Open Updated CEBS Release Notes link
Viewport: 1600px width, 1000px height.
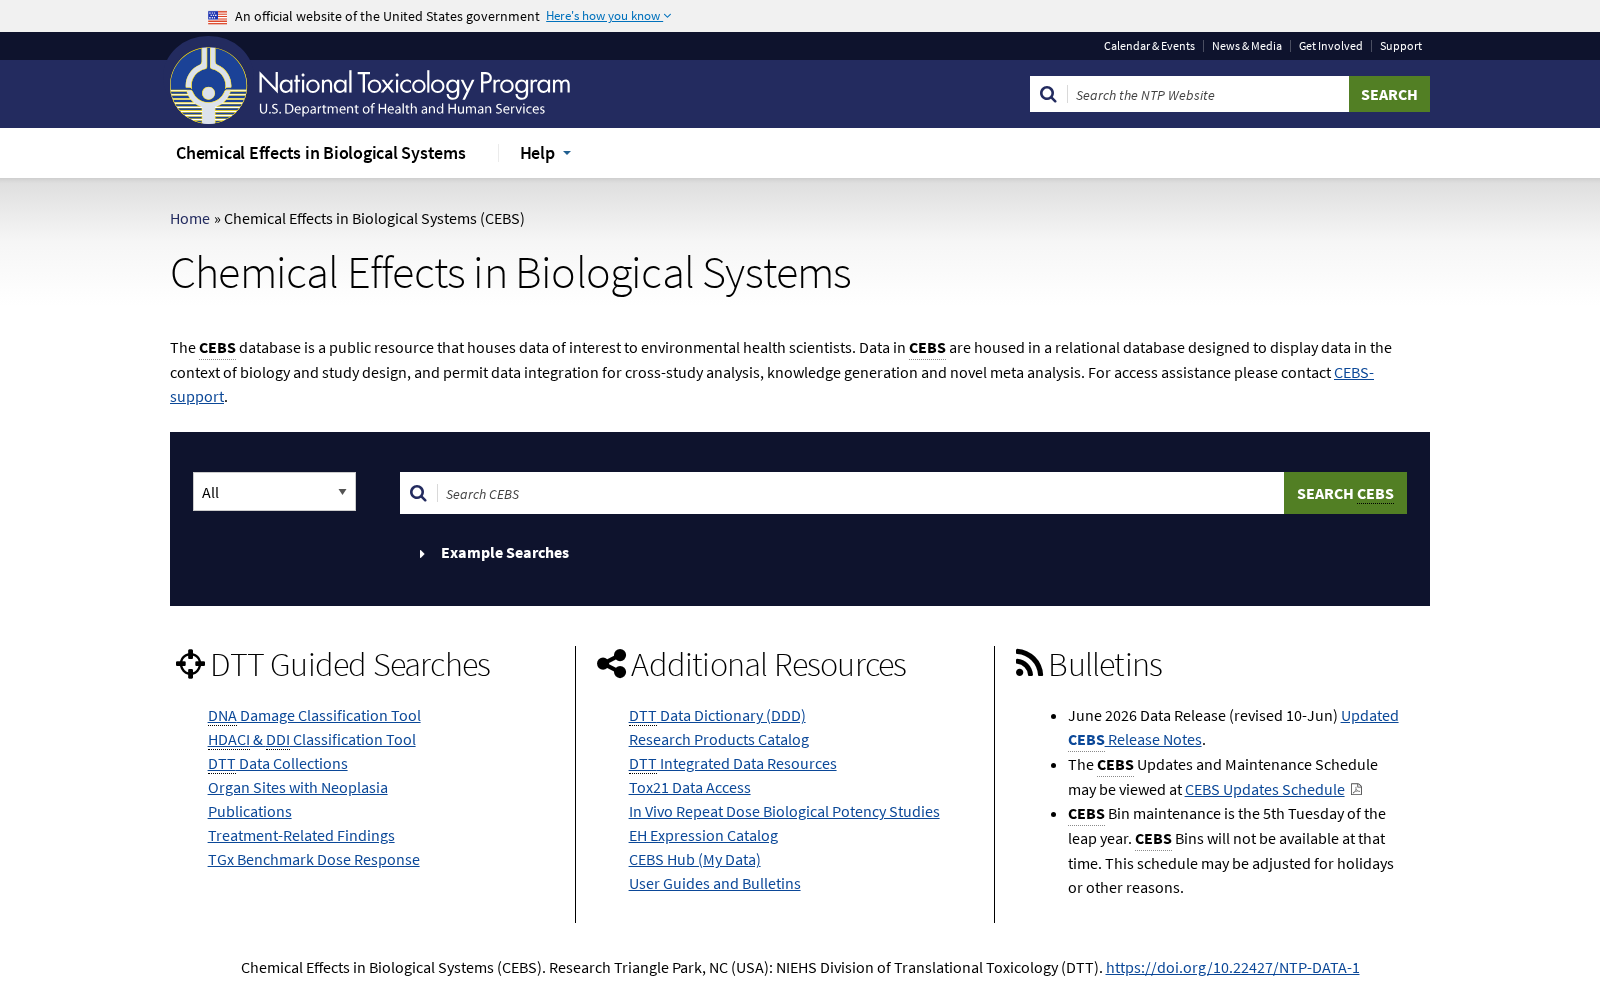point(1135,739)
